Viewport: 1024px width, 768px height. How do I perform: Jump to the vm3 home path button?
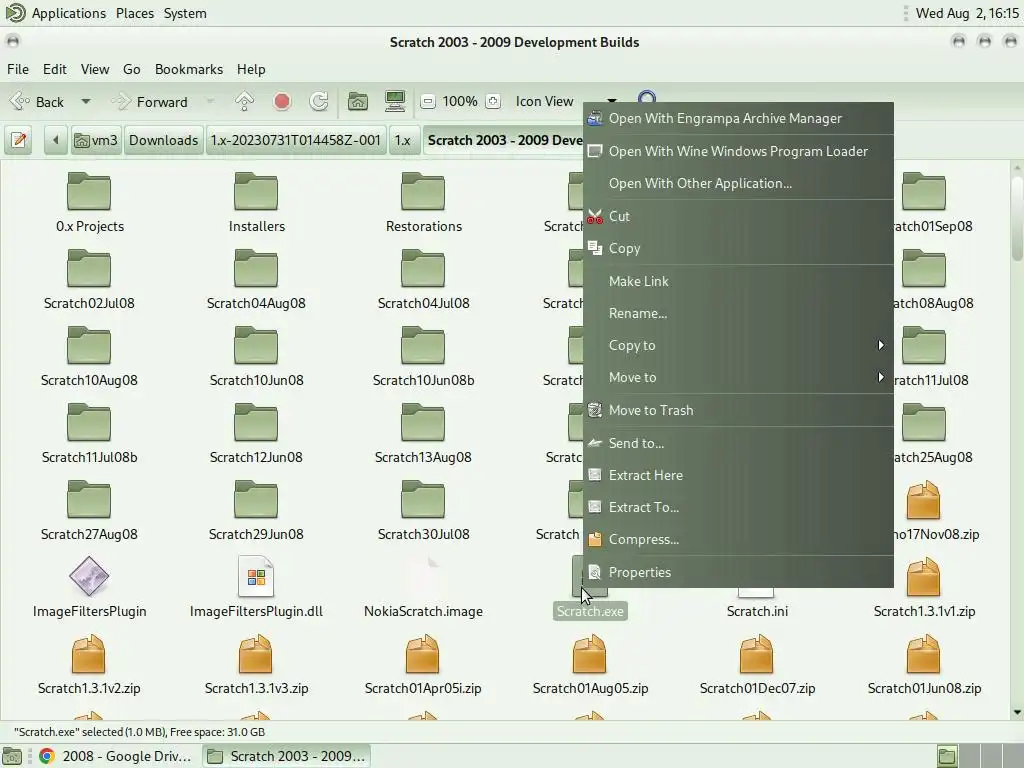pyautogui.click(x=96, y=140)
